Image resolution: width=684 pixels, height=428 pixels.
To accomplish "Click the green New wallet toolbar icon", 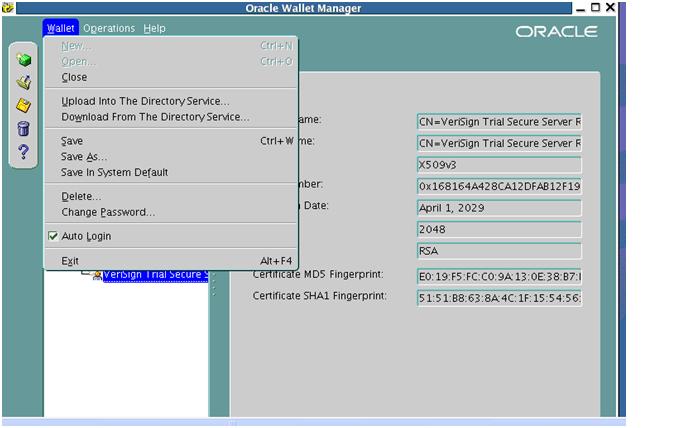I will tap(24, 61).
